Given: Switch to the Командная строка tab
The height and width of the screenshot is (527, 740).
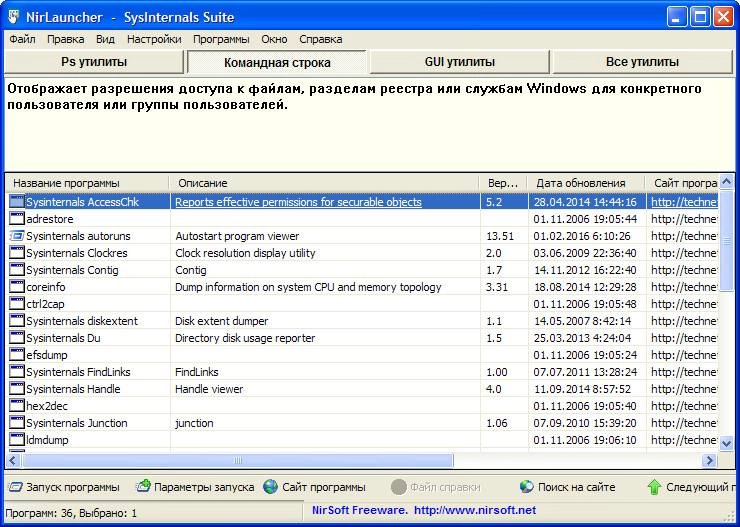Looking at the screenshot, I should 277,62.
